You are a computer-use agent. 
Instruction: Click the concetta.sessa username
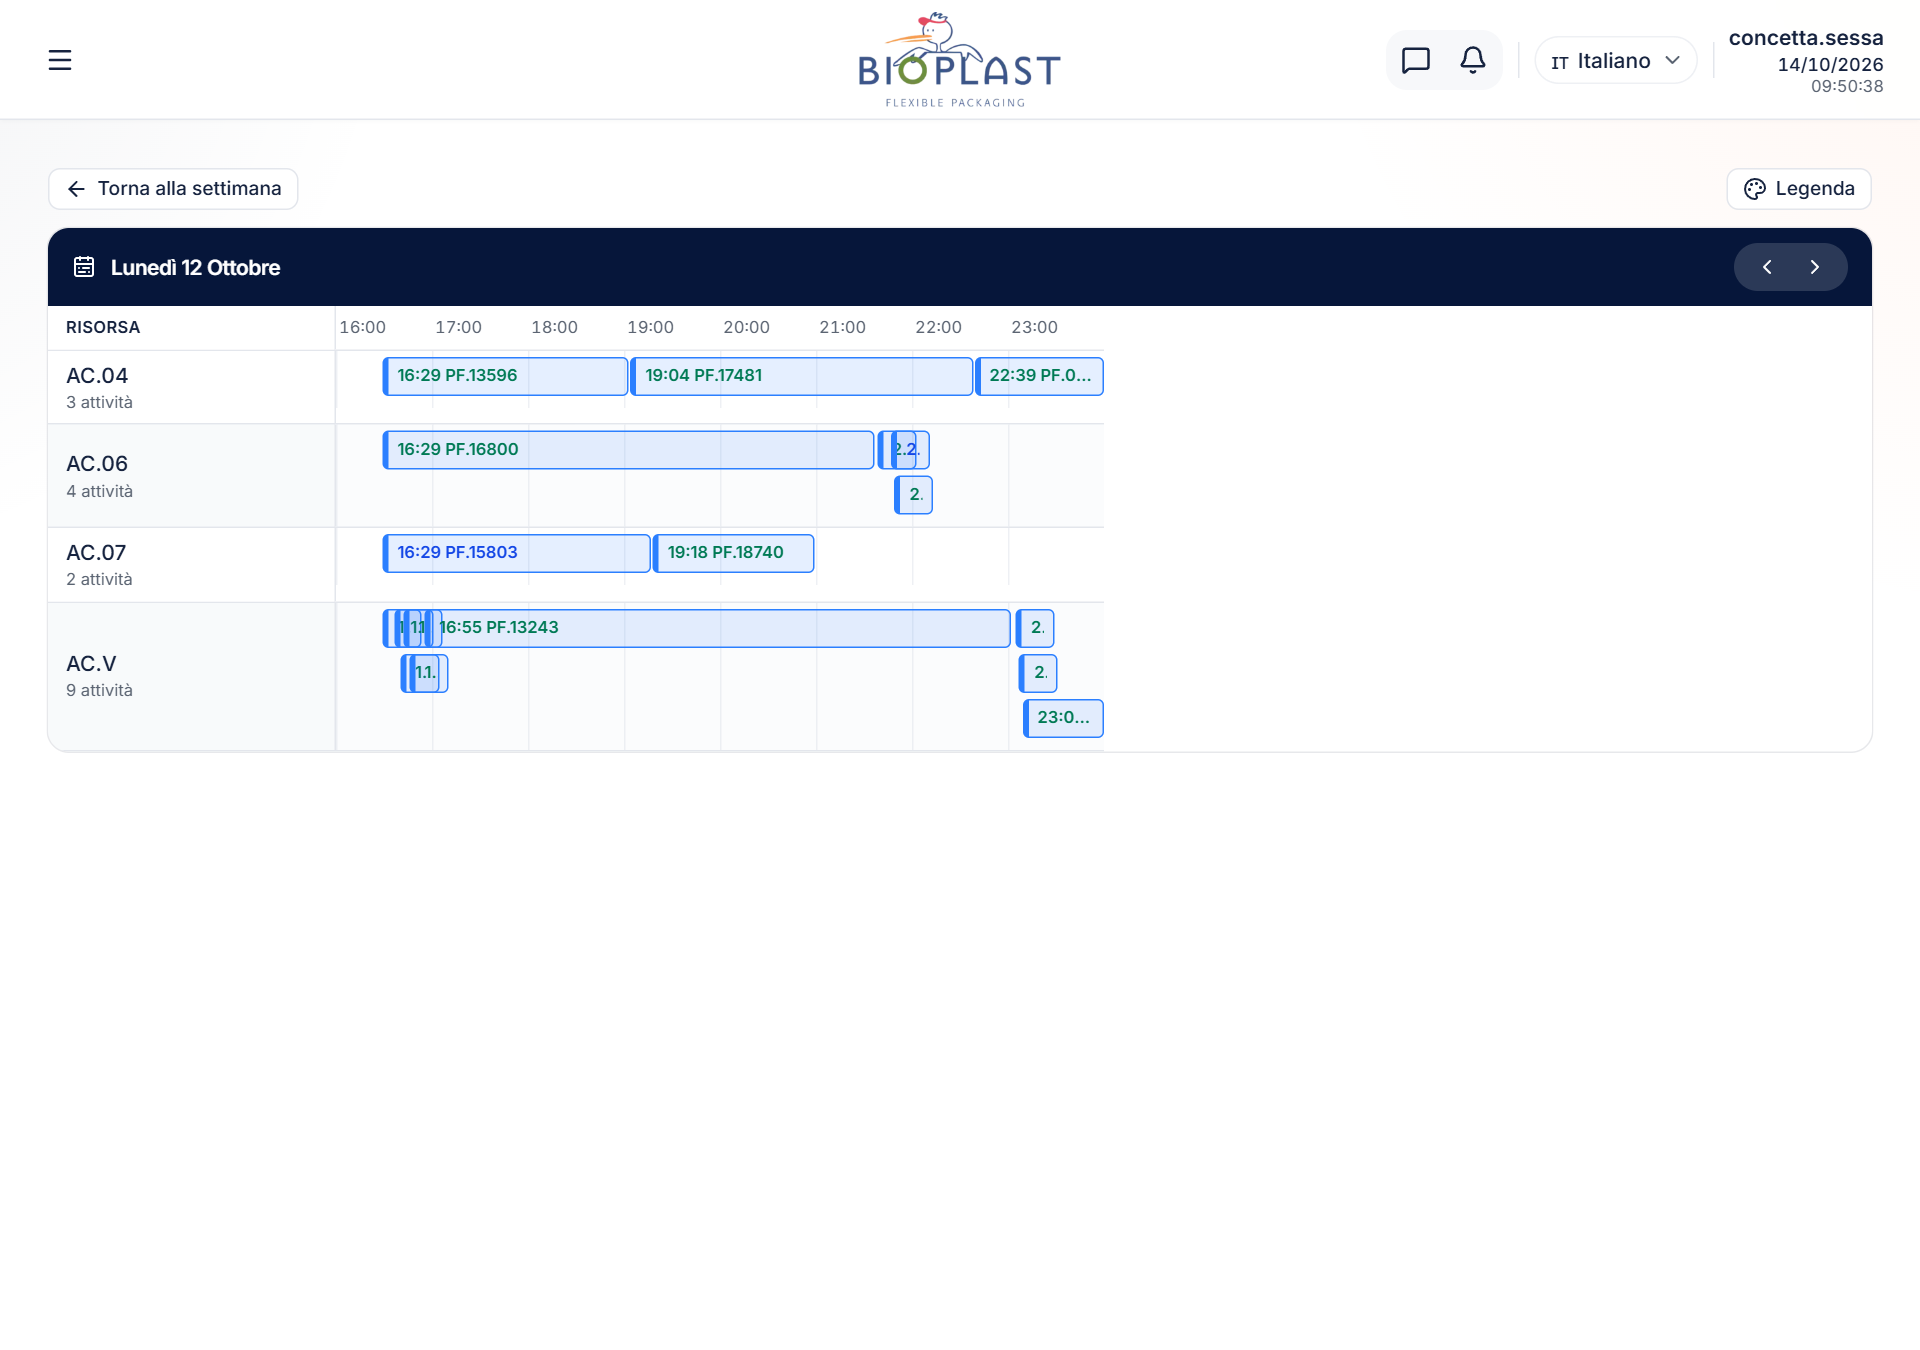[x=1806, y=38]
